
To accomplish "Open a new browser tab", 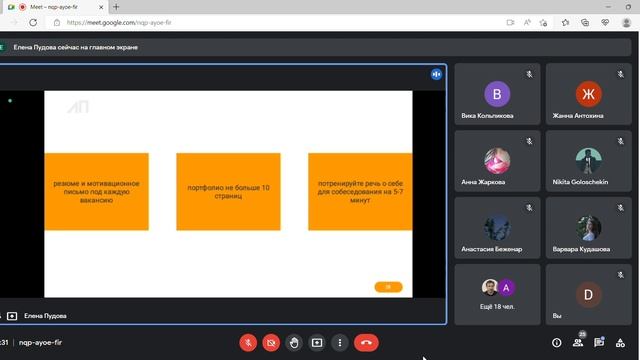I will click(116, 7).
